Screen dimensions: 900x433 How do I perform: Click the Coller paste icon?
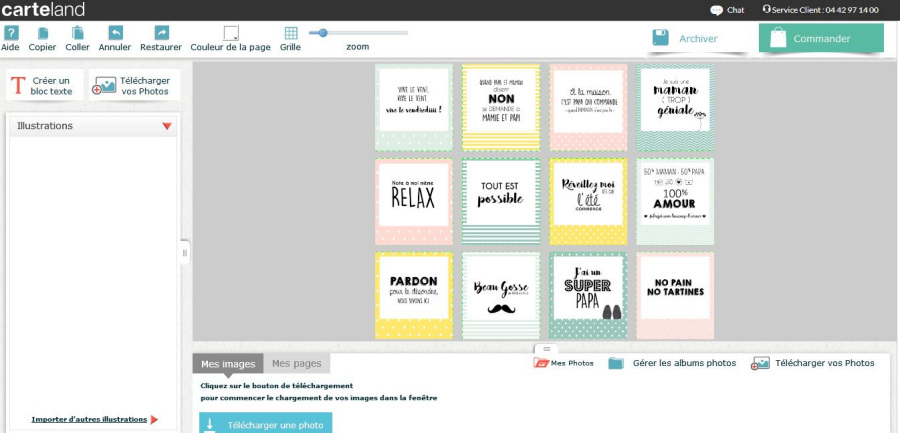[x=78, y=33]
